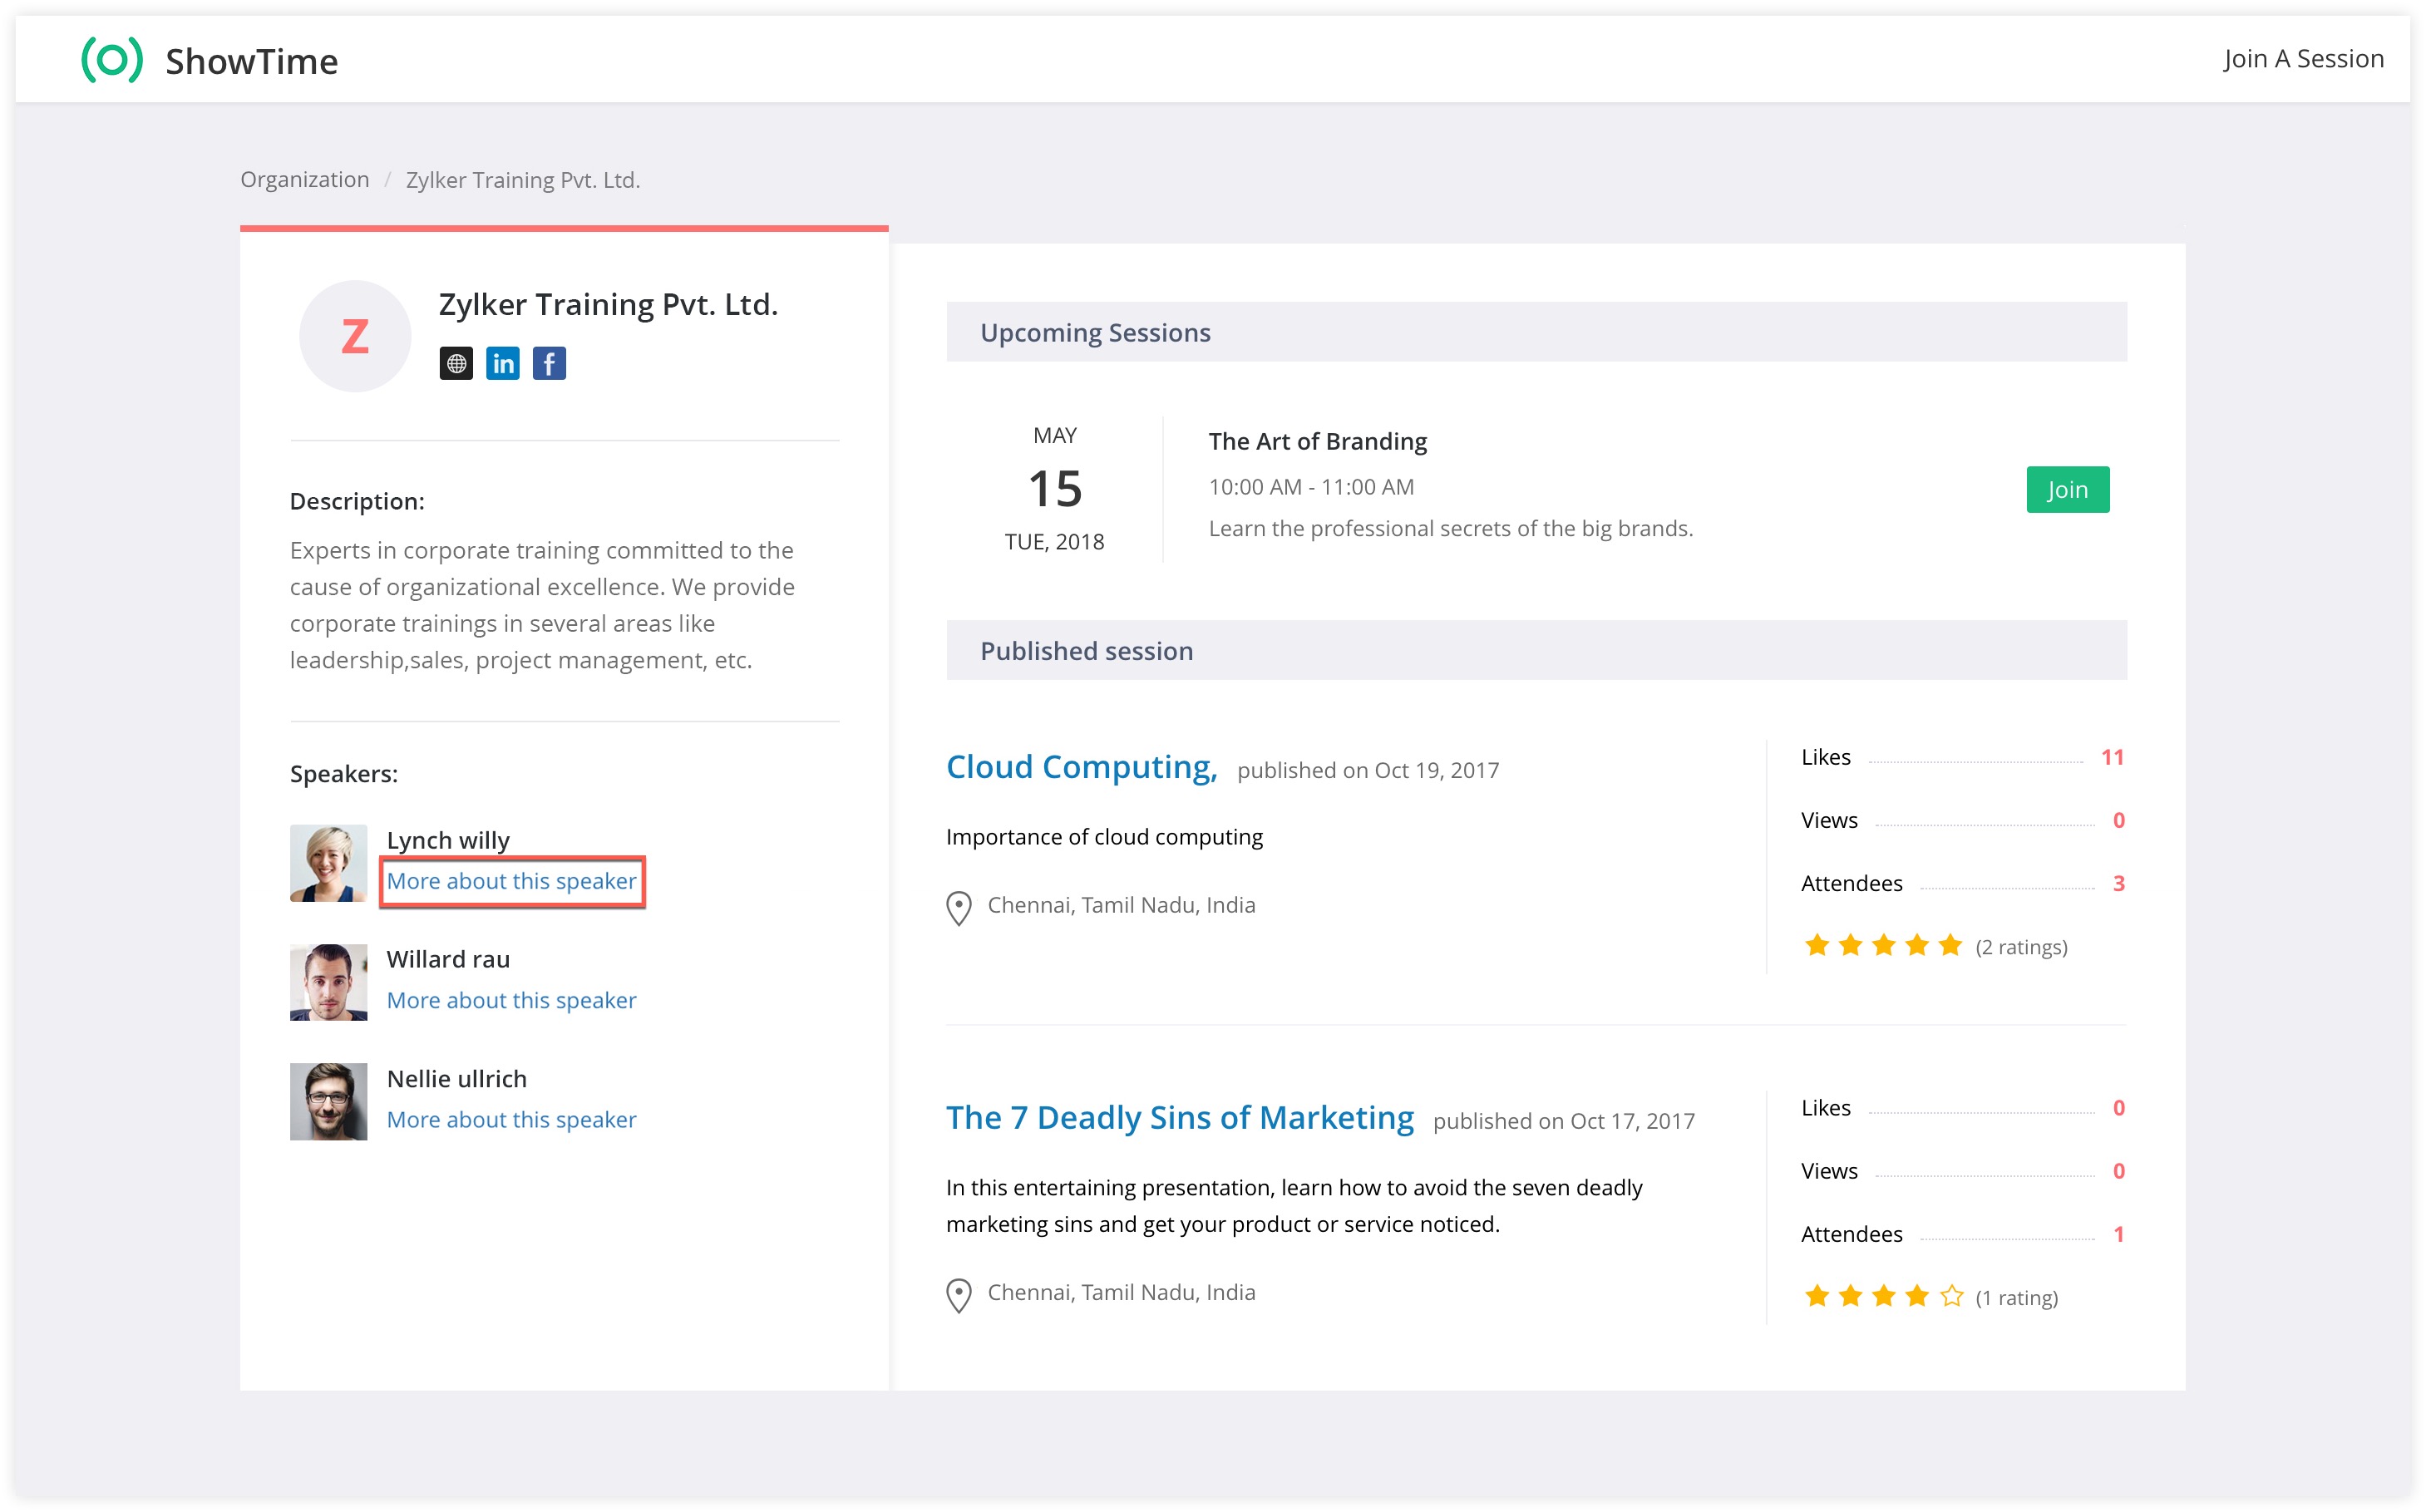This screenshot has height=1512, width=2426.
Task: Open the Facebook icon link
Action: (549, 363)
